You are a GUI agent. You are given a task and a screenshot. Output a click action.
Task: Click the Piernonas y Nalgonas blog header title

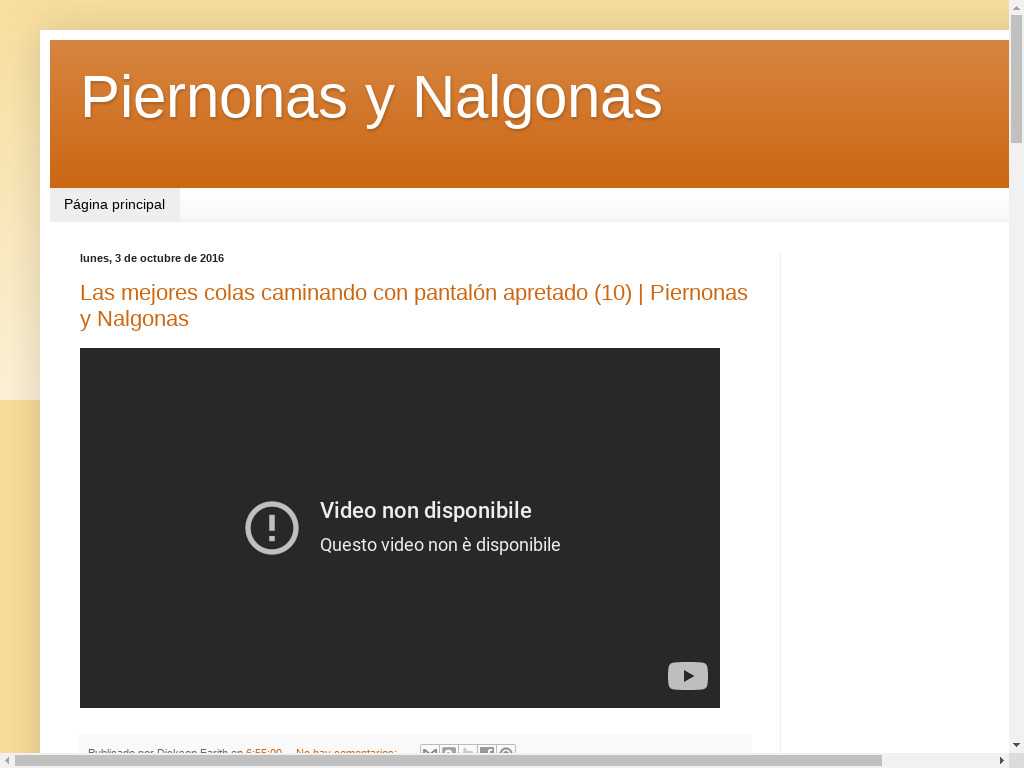click(371, 97)
